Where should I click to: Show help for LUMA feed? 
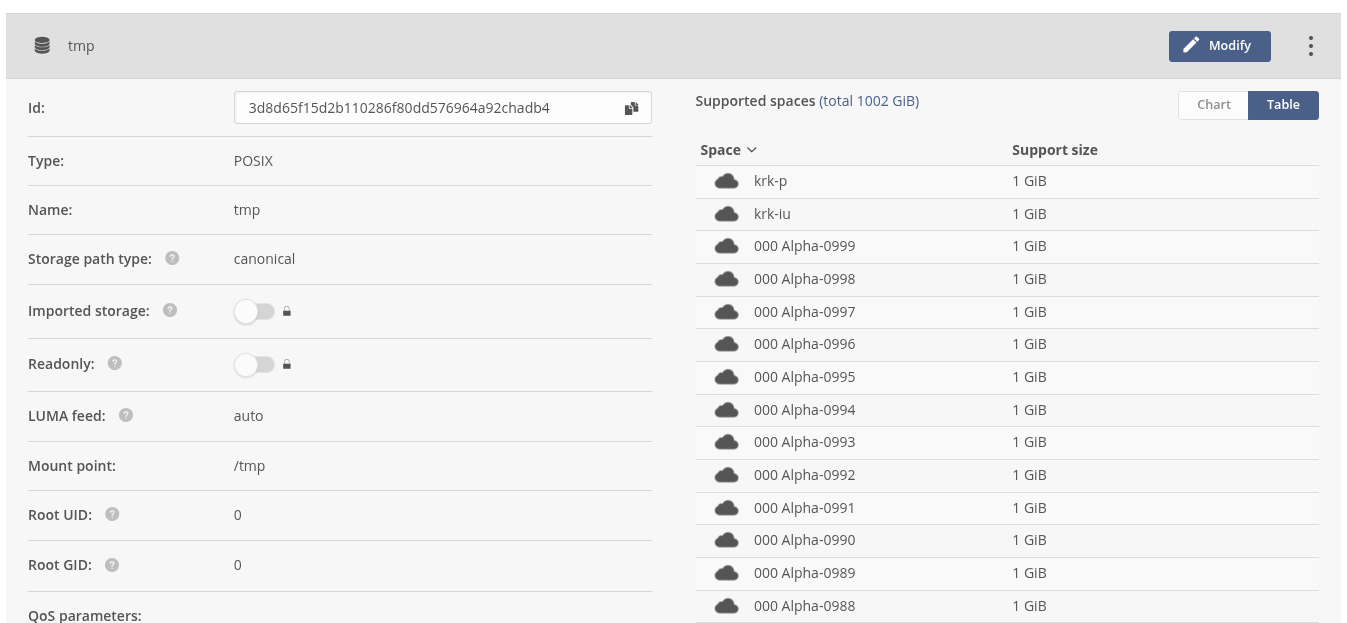126,416
